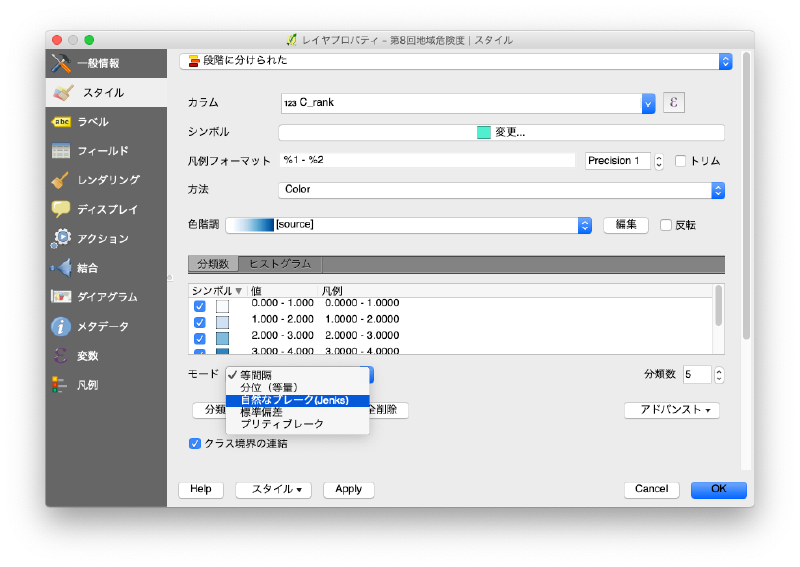Viewport: 800px width, 567px height.
Task: Click the legend text 1.0000 - 2.0000
Action: point(362,319)
